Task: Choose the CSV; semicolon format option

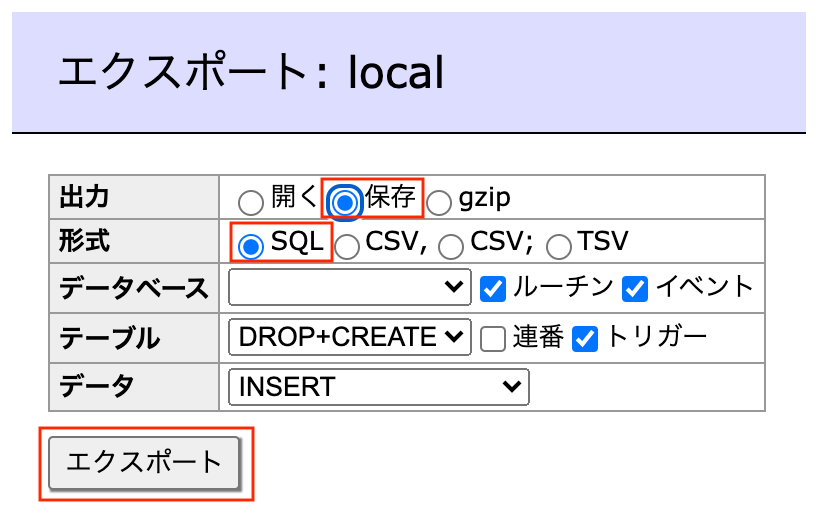Action: point(451,246)
